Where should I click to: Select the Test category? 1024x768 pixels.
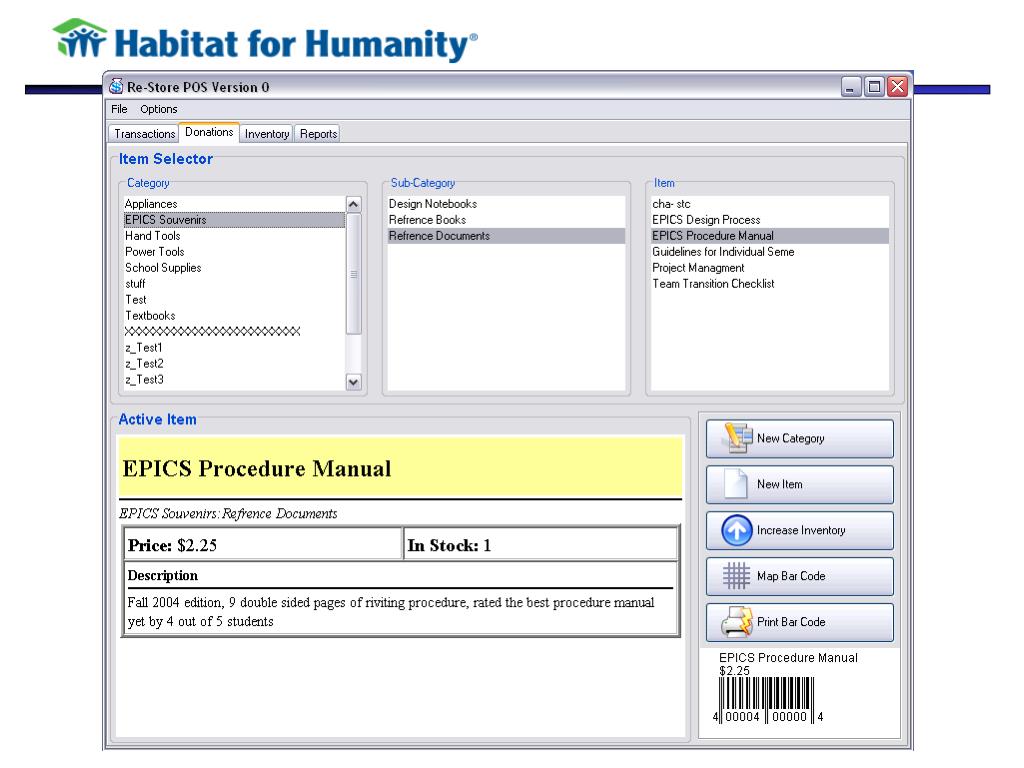234,300
